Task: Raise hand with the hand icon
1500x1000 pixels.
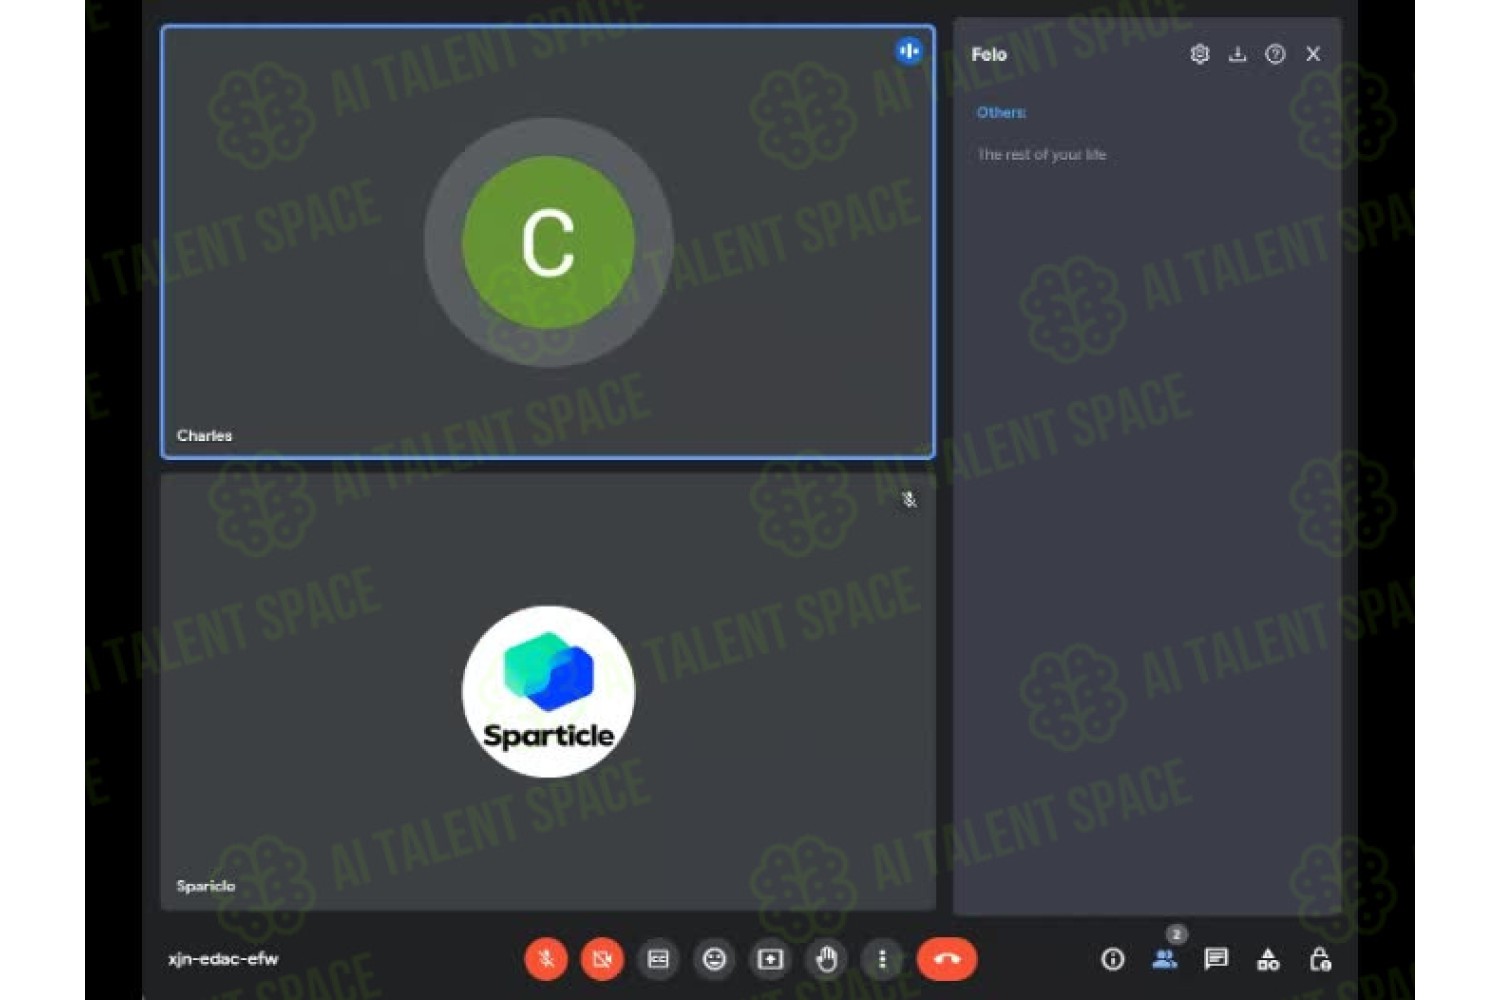Action: 826,959
